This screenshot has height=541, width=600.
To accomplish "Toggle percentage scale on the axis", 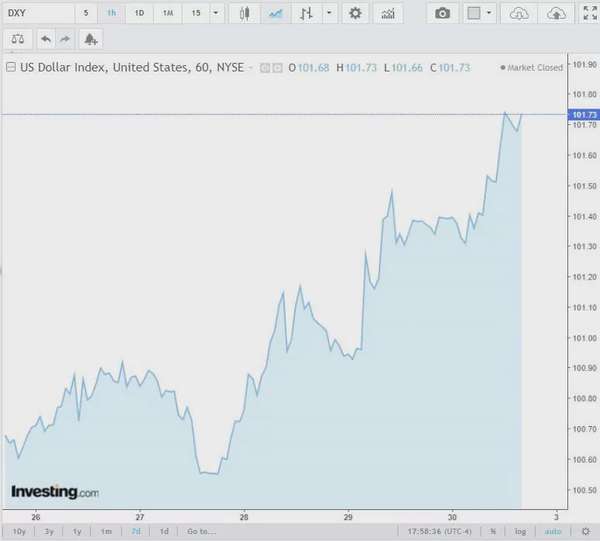I will coord(493,531).
